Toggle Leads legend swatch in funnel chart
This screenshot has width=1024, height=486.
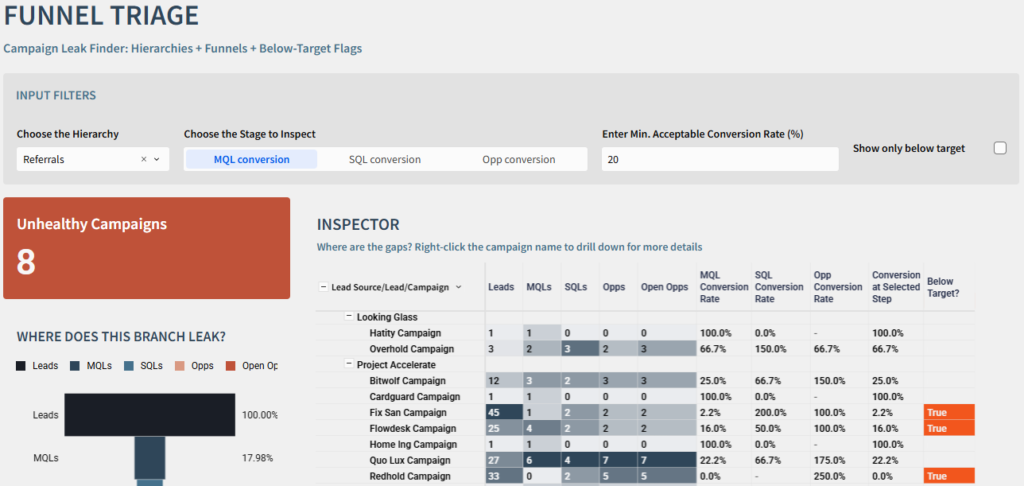22,366
